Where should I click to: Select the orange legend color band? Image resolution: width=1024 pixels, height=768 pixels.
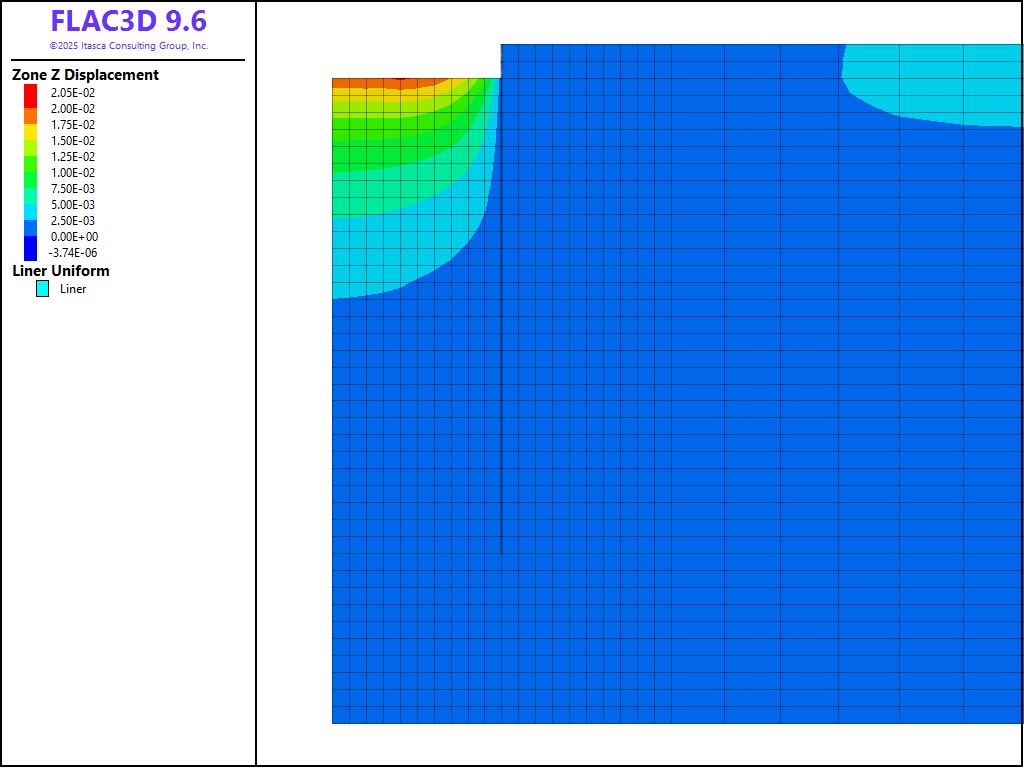coord(30,115)
